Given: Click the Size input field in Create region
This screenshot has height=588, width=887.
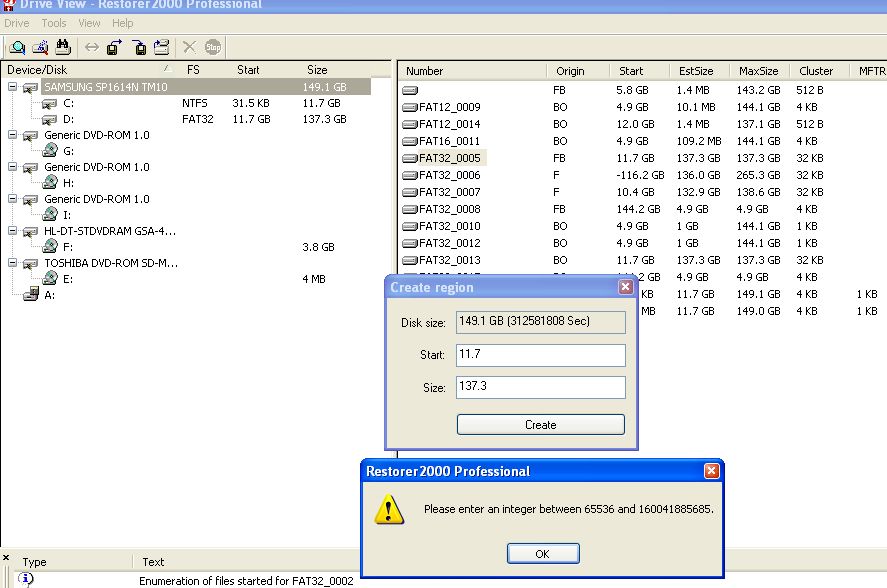Looking at the screenshot, I should [x=541, y=387].
